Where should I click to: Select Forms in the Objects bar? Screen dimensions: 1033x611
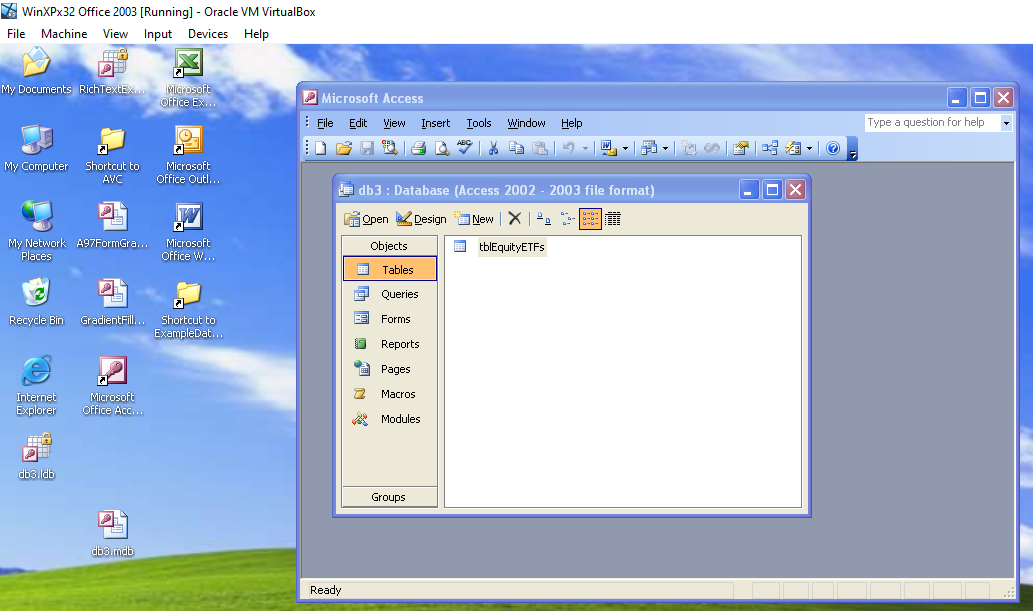[390, 319]
